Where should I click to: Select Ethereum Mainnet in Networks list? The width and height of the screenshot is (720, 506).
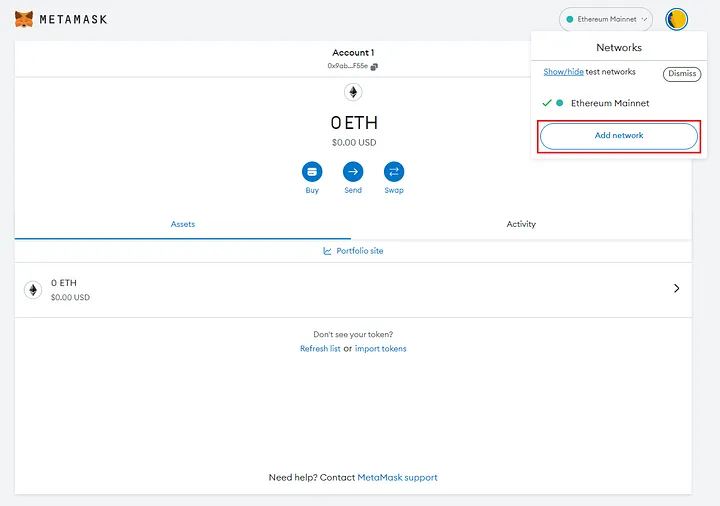609,103
